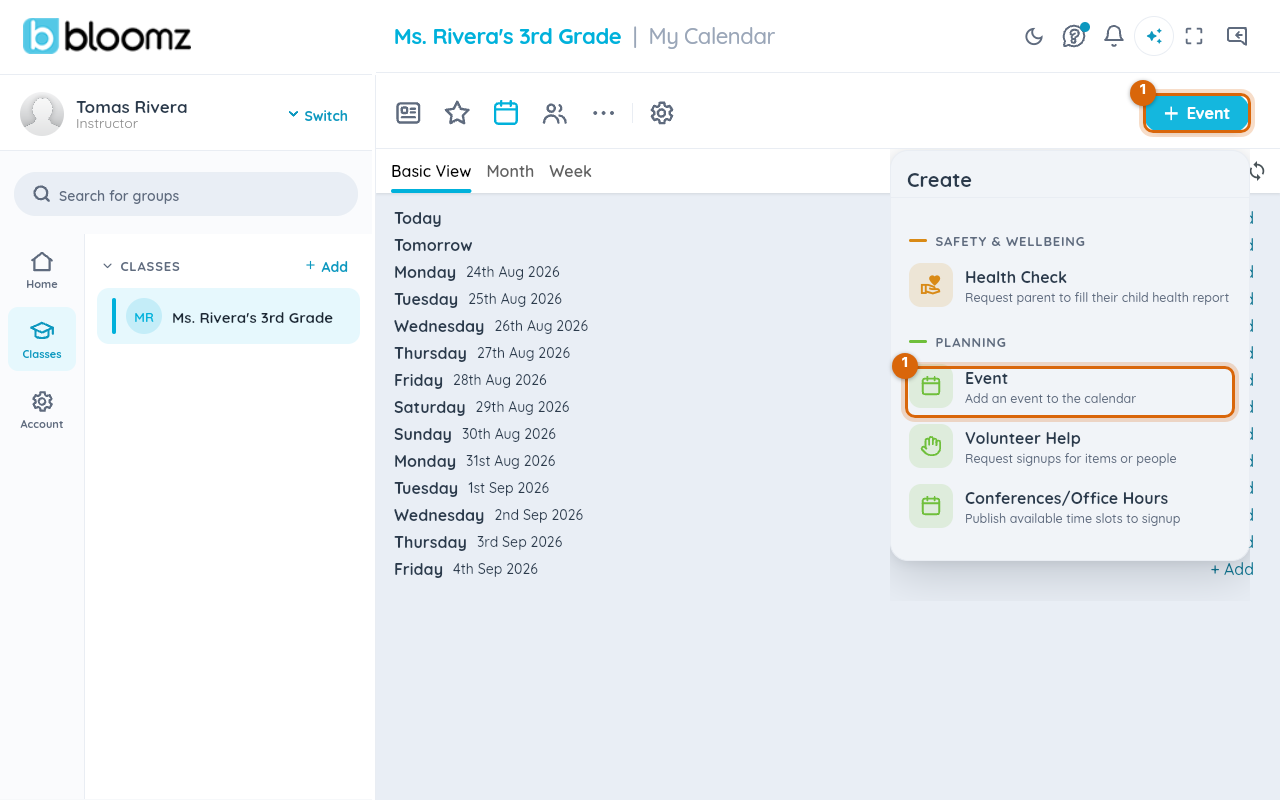This screenshot has width=1280, height=800.
Task: Open the posts feed icon in toolbar
Action: click(x=408, y=113)
